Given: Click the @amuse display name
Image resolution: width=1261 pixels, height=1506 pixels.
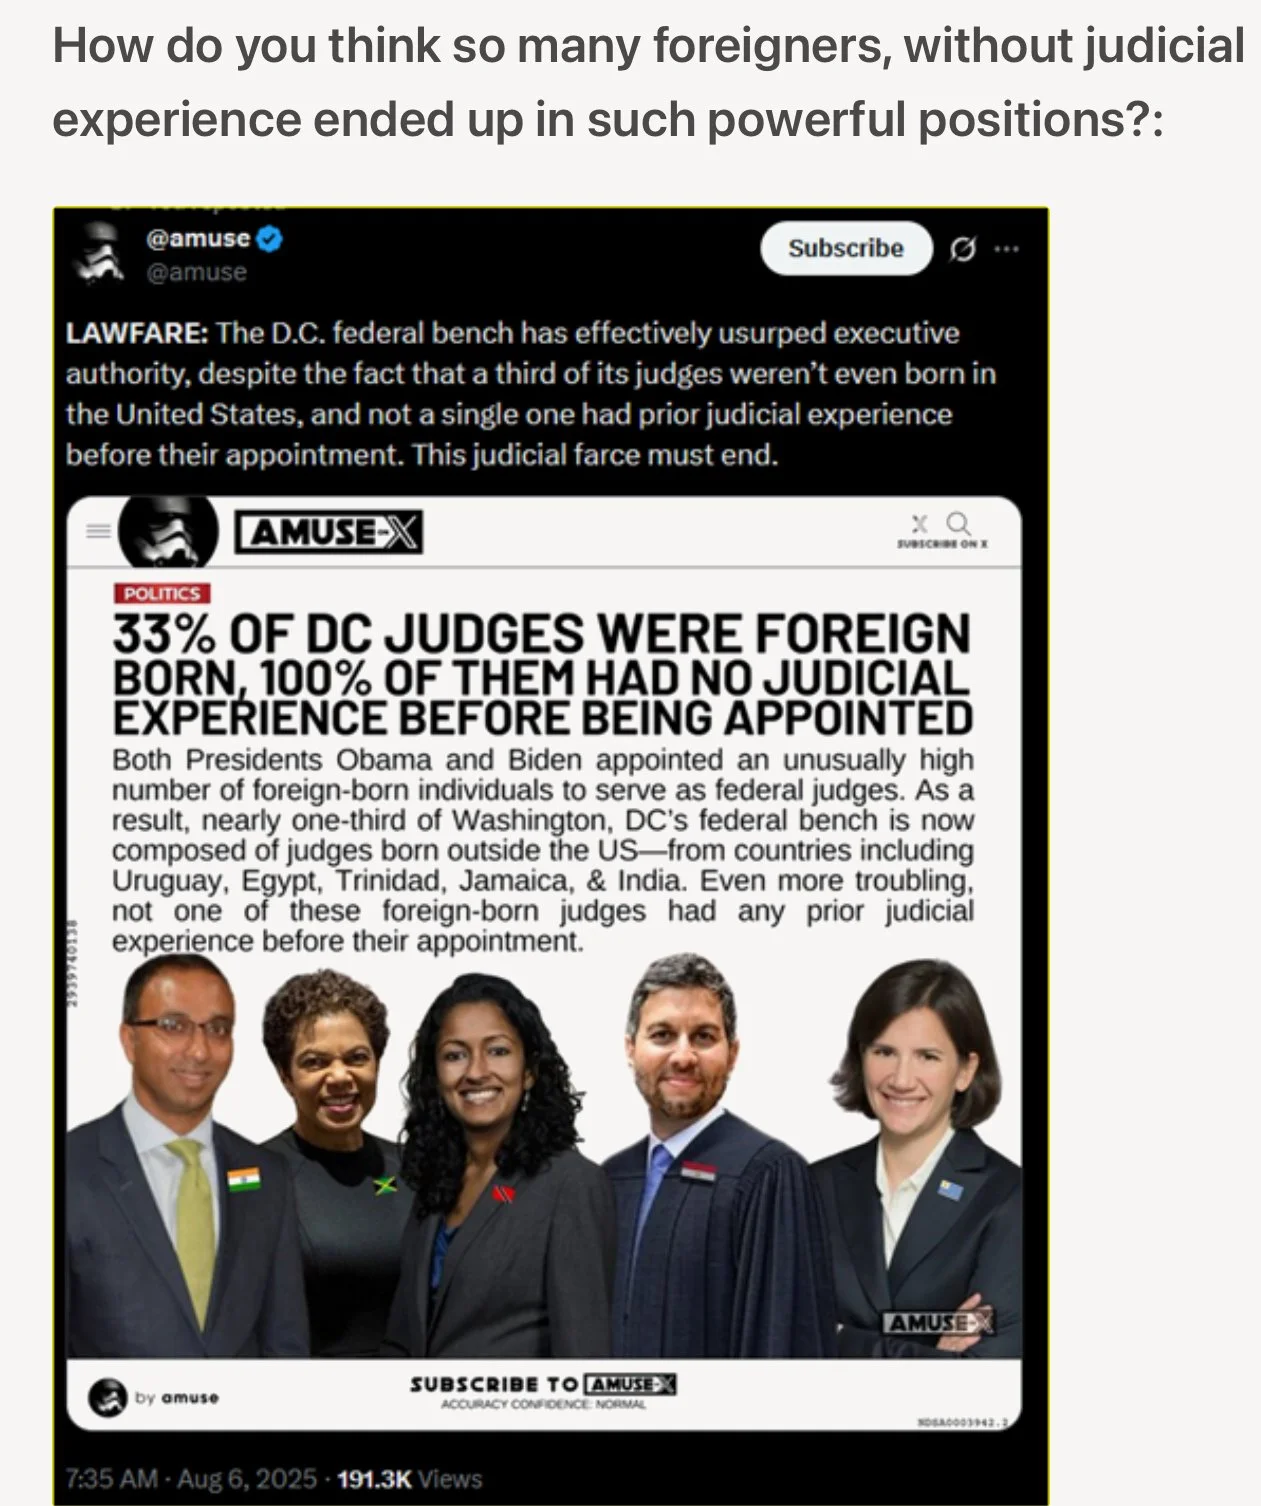Looking at the screenshot, I should point(198,238).
